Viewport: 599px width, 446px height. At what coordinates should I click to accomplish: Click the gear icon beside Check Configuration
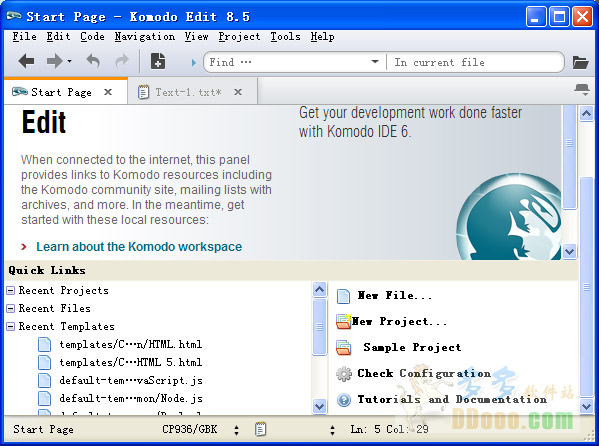[344, 374]
